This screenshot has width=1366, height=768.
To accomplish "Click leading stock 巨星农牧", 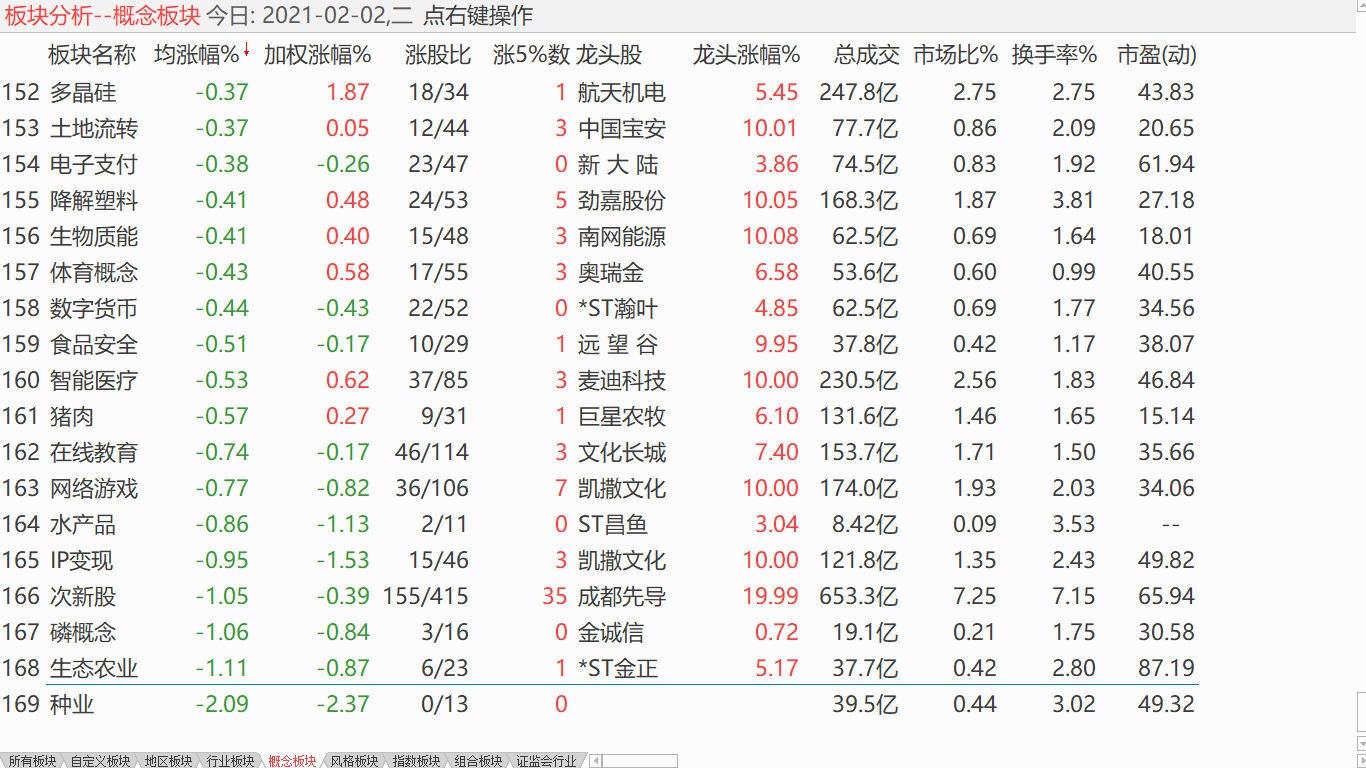I will click(622, 416).
